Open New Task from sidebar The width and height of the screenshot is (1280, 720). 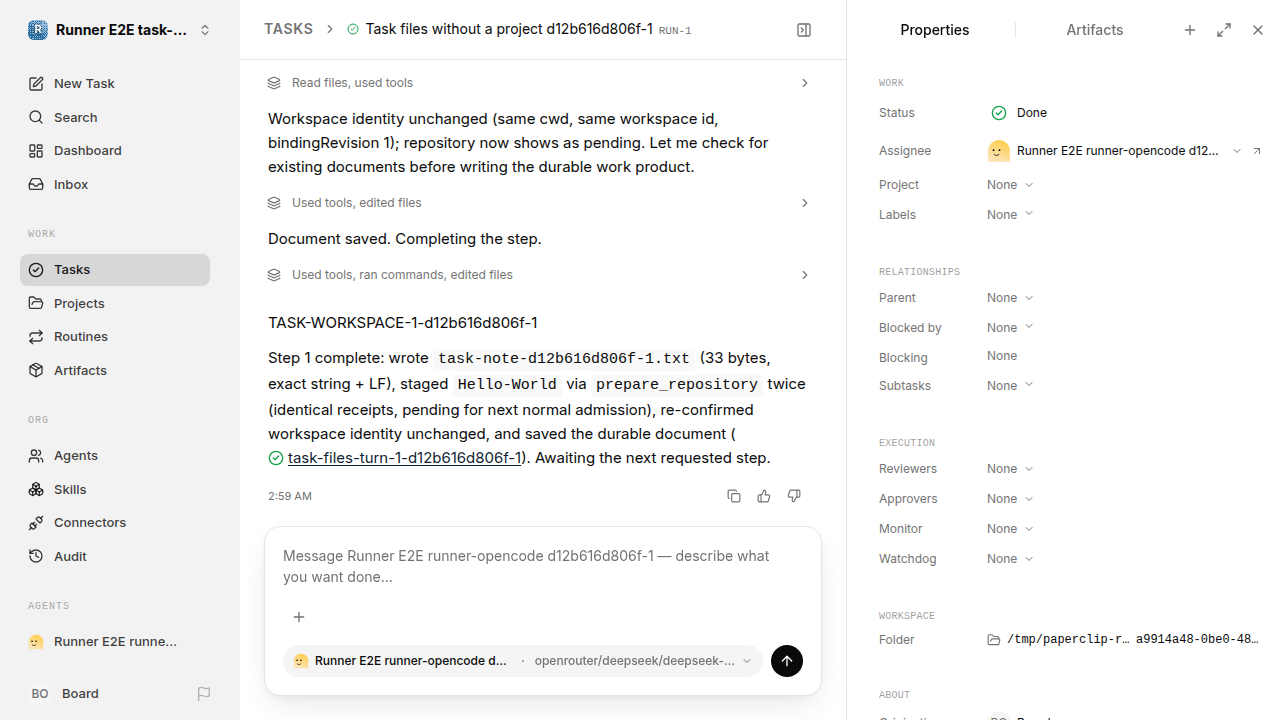(115, 83)
